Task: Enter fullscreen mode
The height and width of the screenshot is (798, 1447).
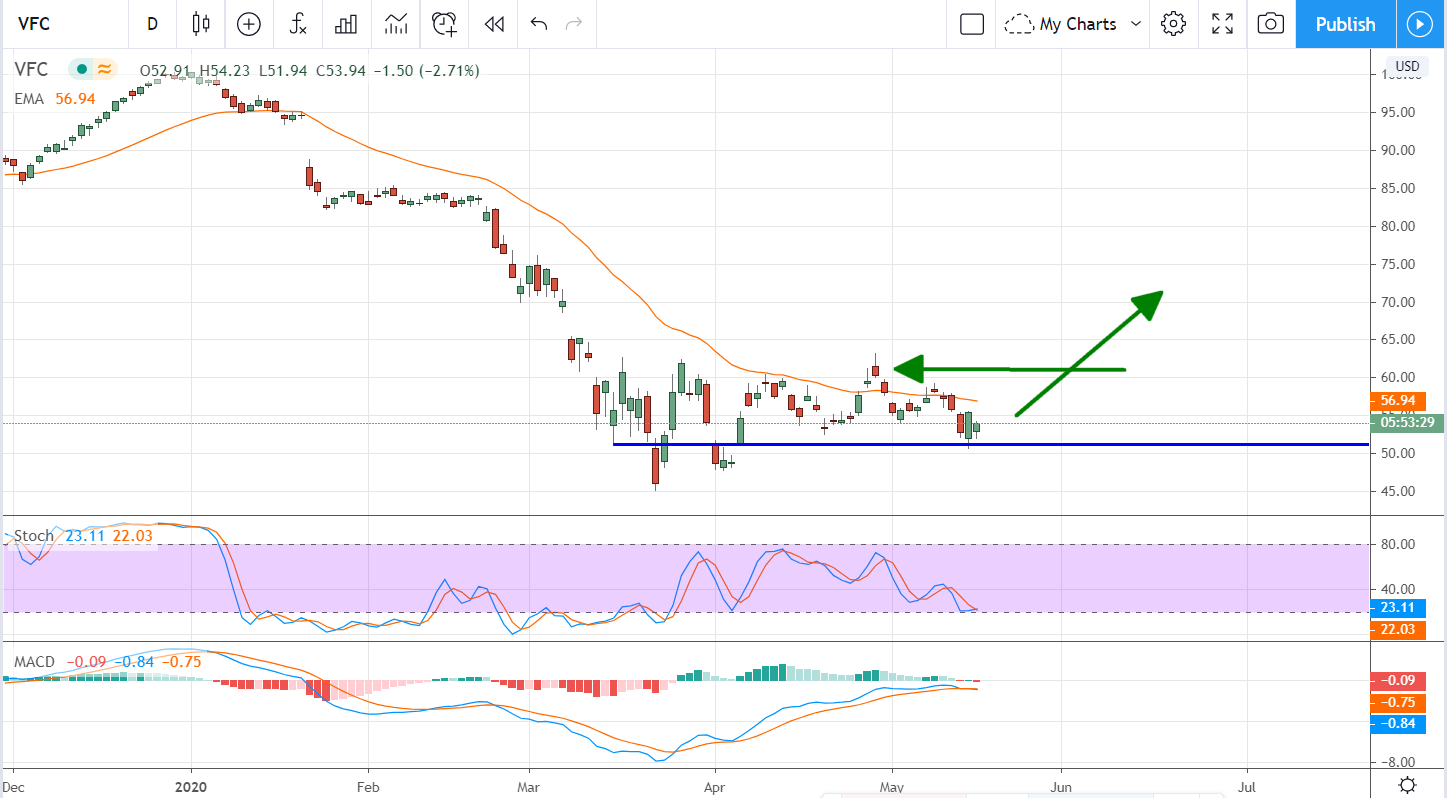Action: (x=1222, y=24)
